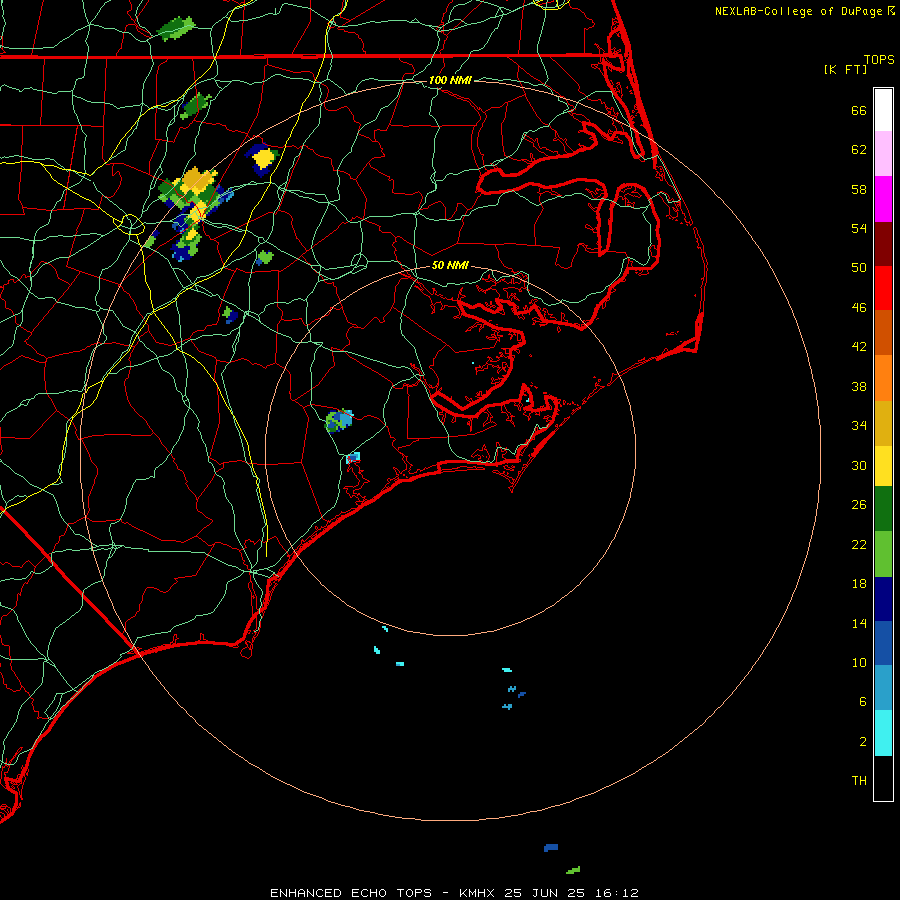The height and width of the screenshot is (900, 900).
Task: Select the 30 legend value
Action: coord(859,465)
